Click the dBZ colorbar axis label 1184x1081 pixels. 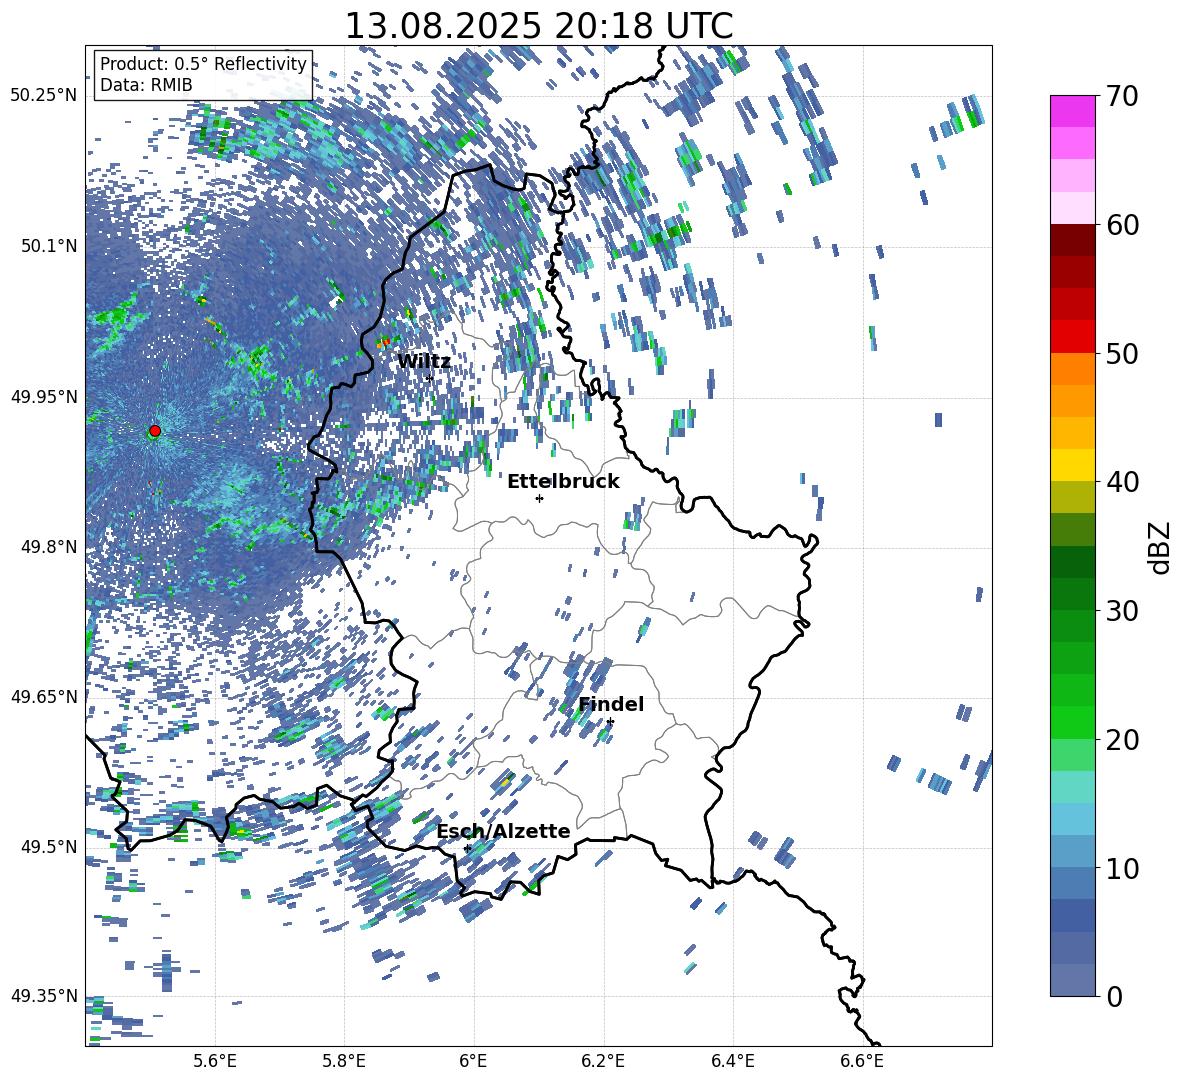coord(1159,547)
